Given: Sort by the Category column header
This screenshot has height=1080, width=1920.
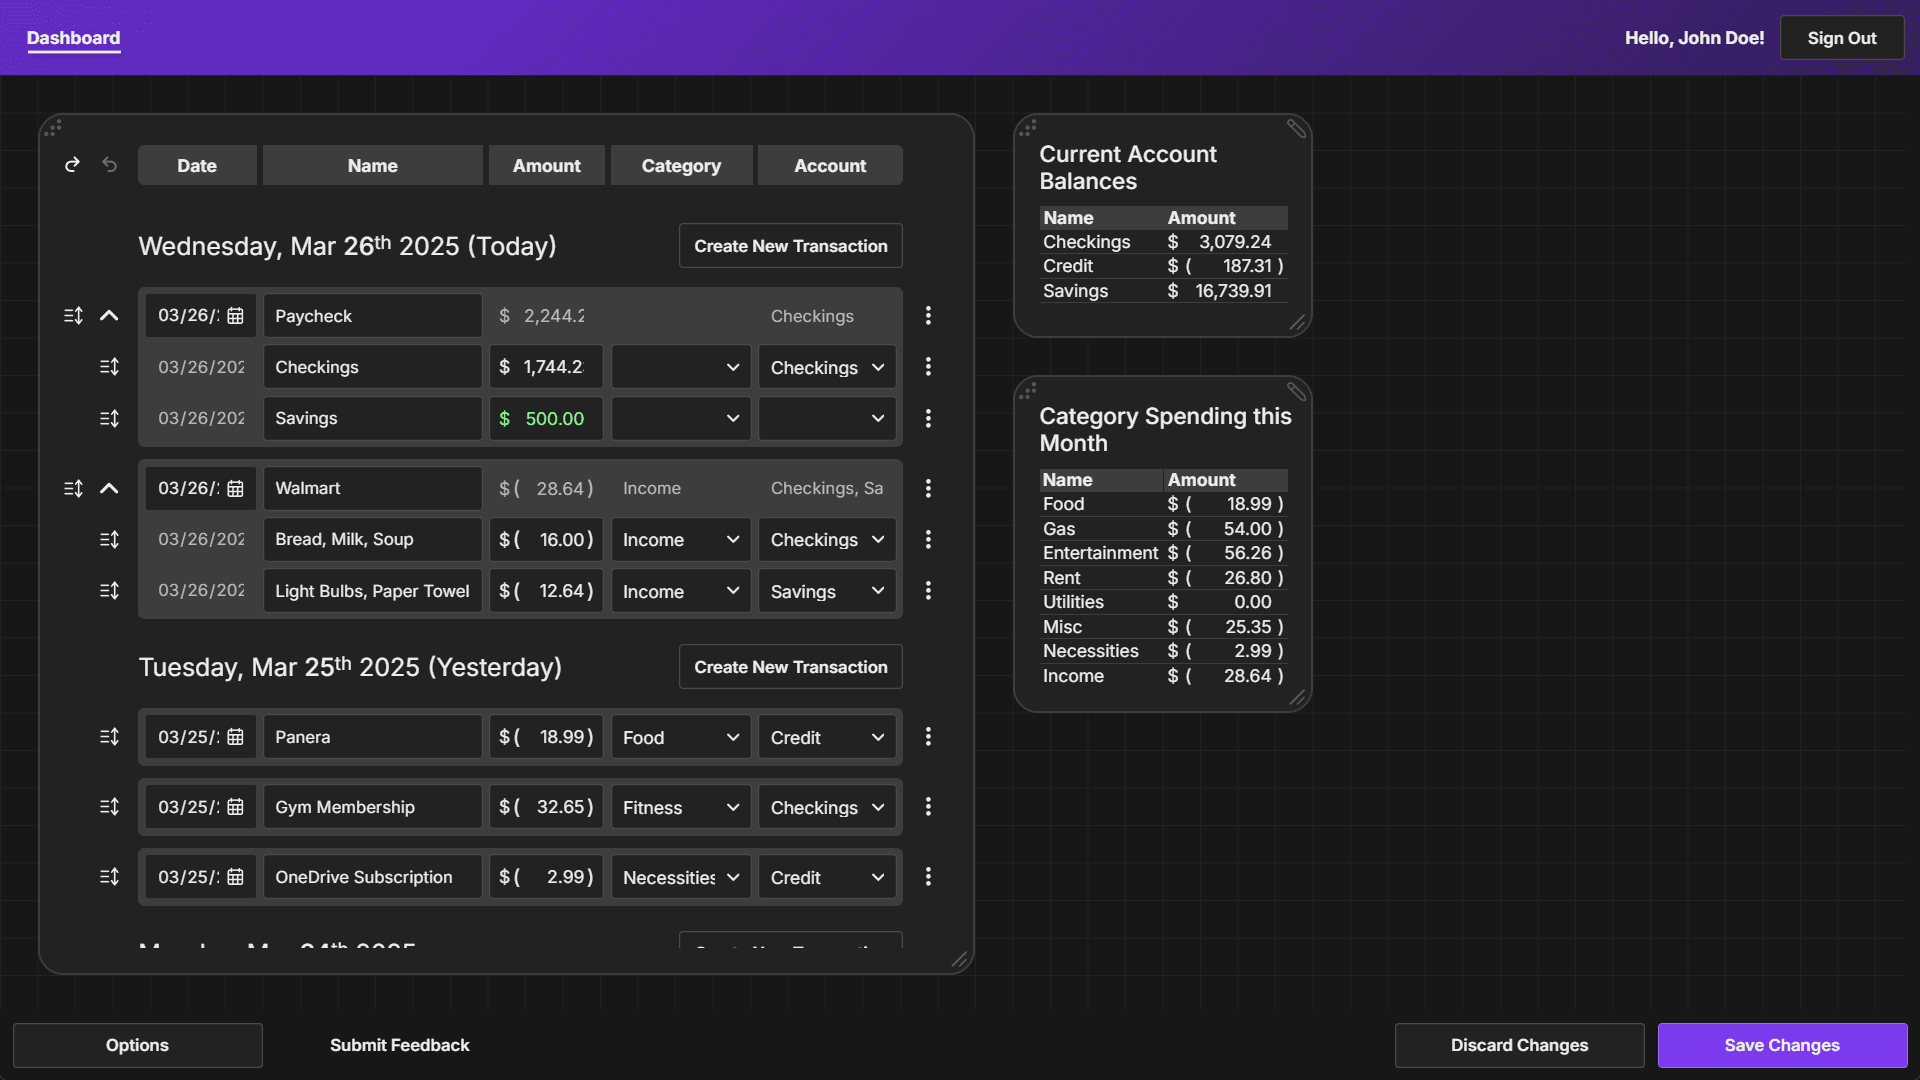Looking at the screenshot, I should (681, 166).
